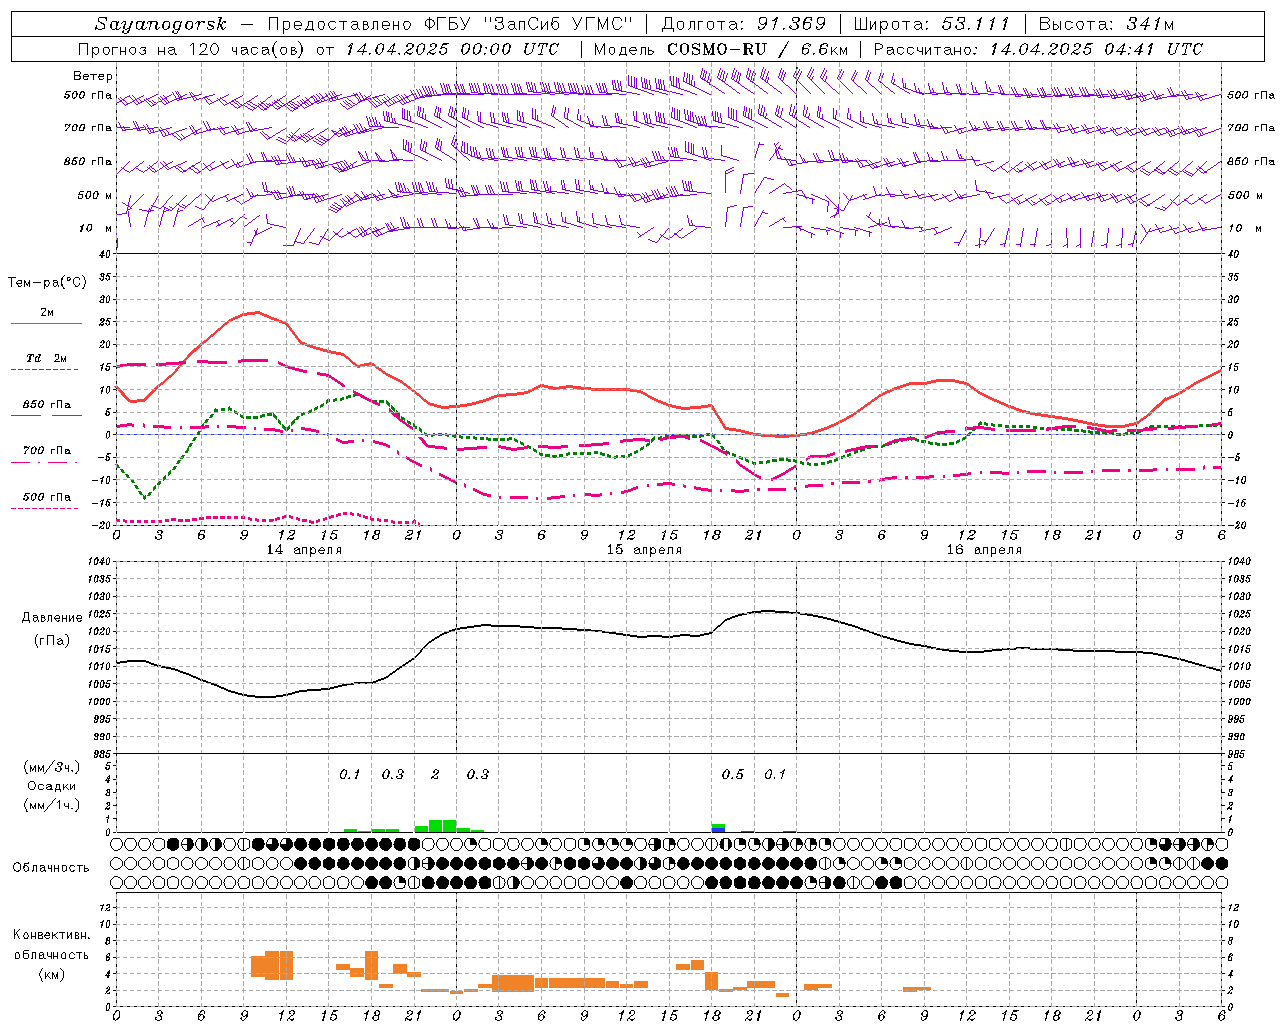
Task: Click the Давление (гПа) axis label
Action: (x=52, y=629)
